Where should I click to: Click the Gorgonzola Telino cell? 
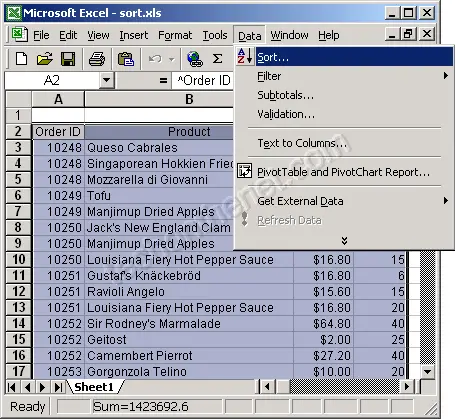189,371
